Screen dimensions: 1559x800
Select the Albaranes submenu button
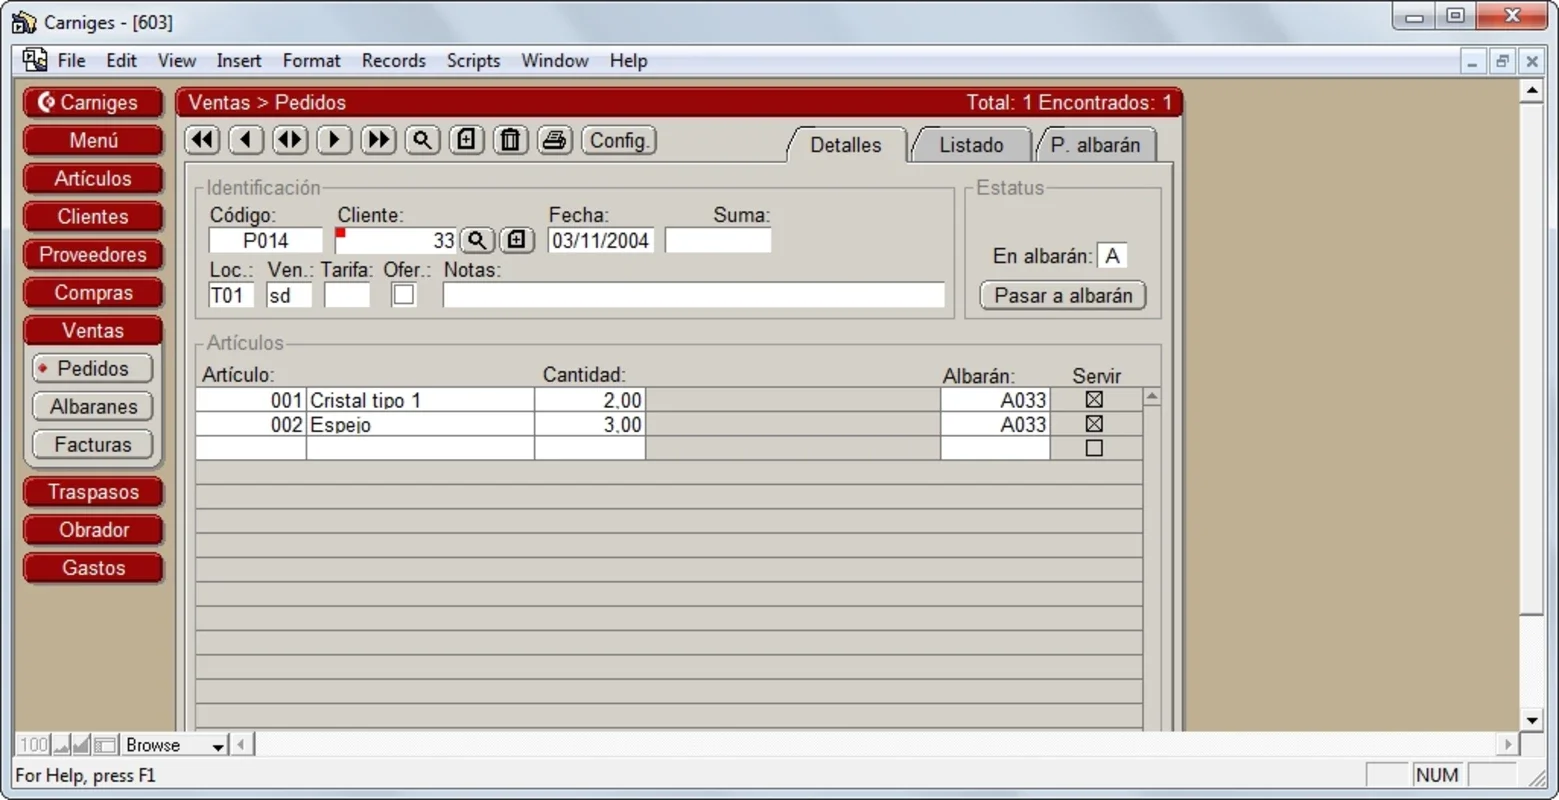coord(93,406)
